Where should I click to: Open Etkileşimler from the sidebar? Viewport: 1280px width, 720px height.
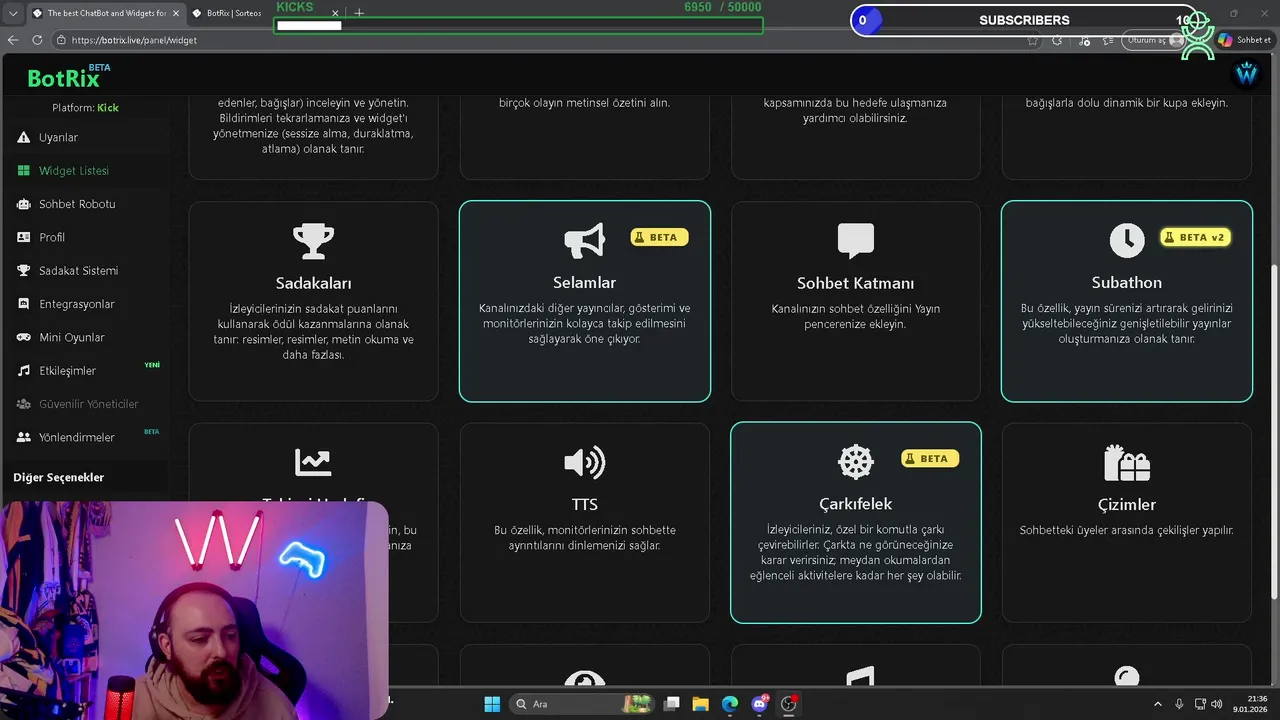tap(67, 371)
